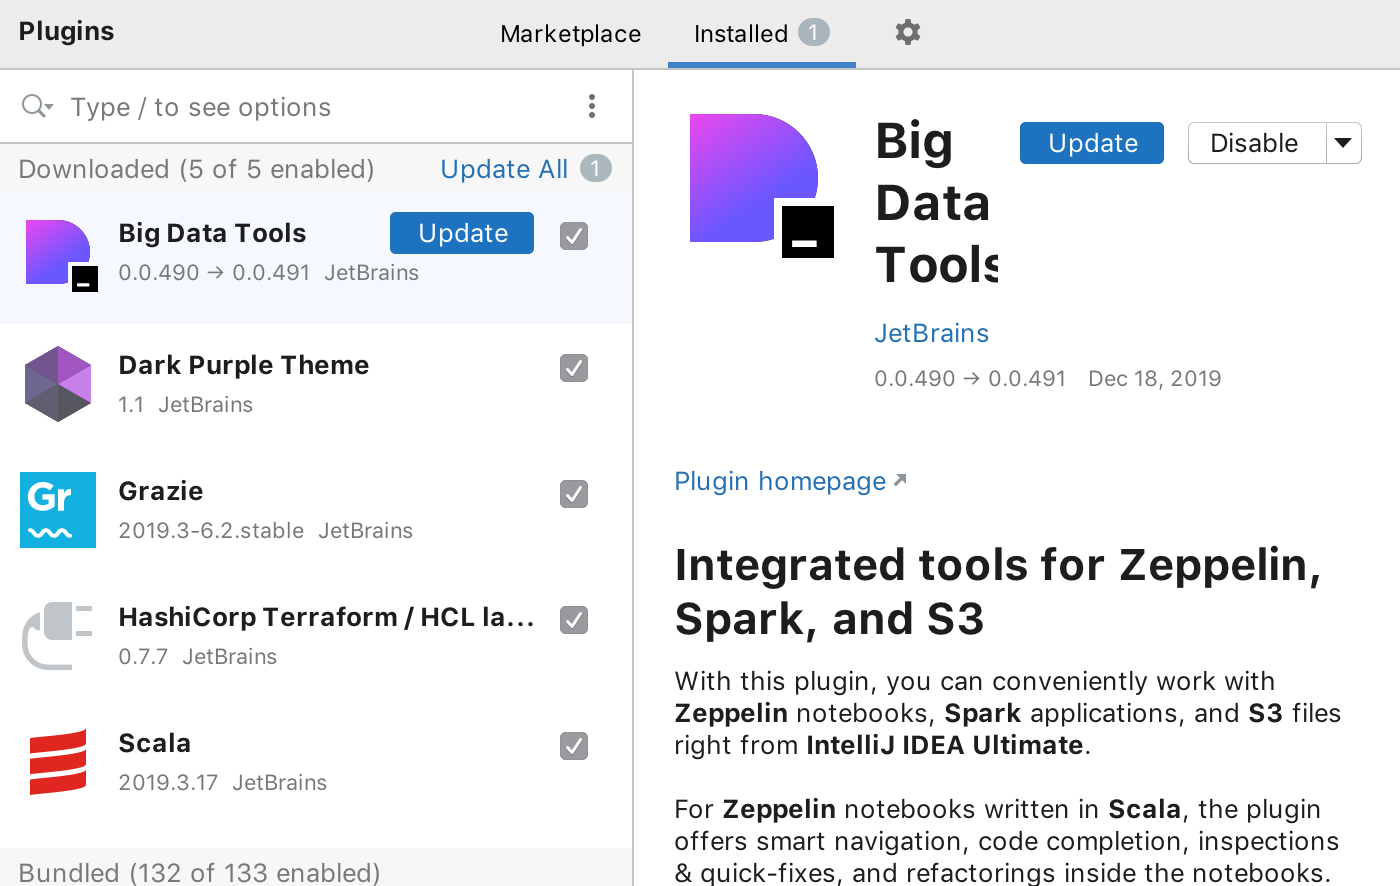1400x886 pixels.
Task: Toggle HashiCorp Terraform plugin checkbox
Action: point(574,620)
